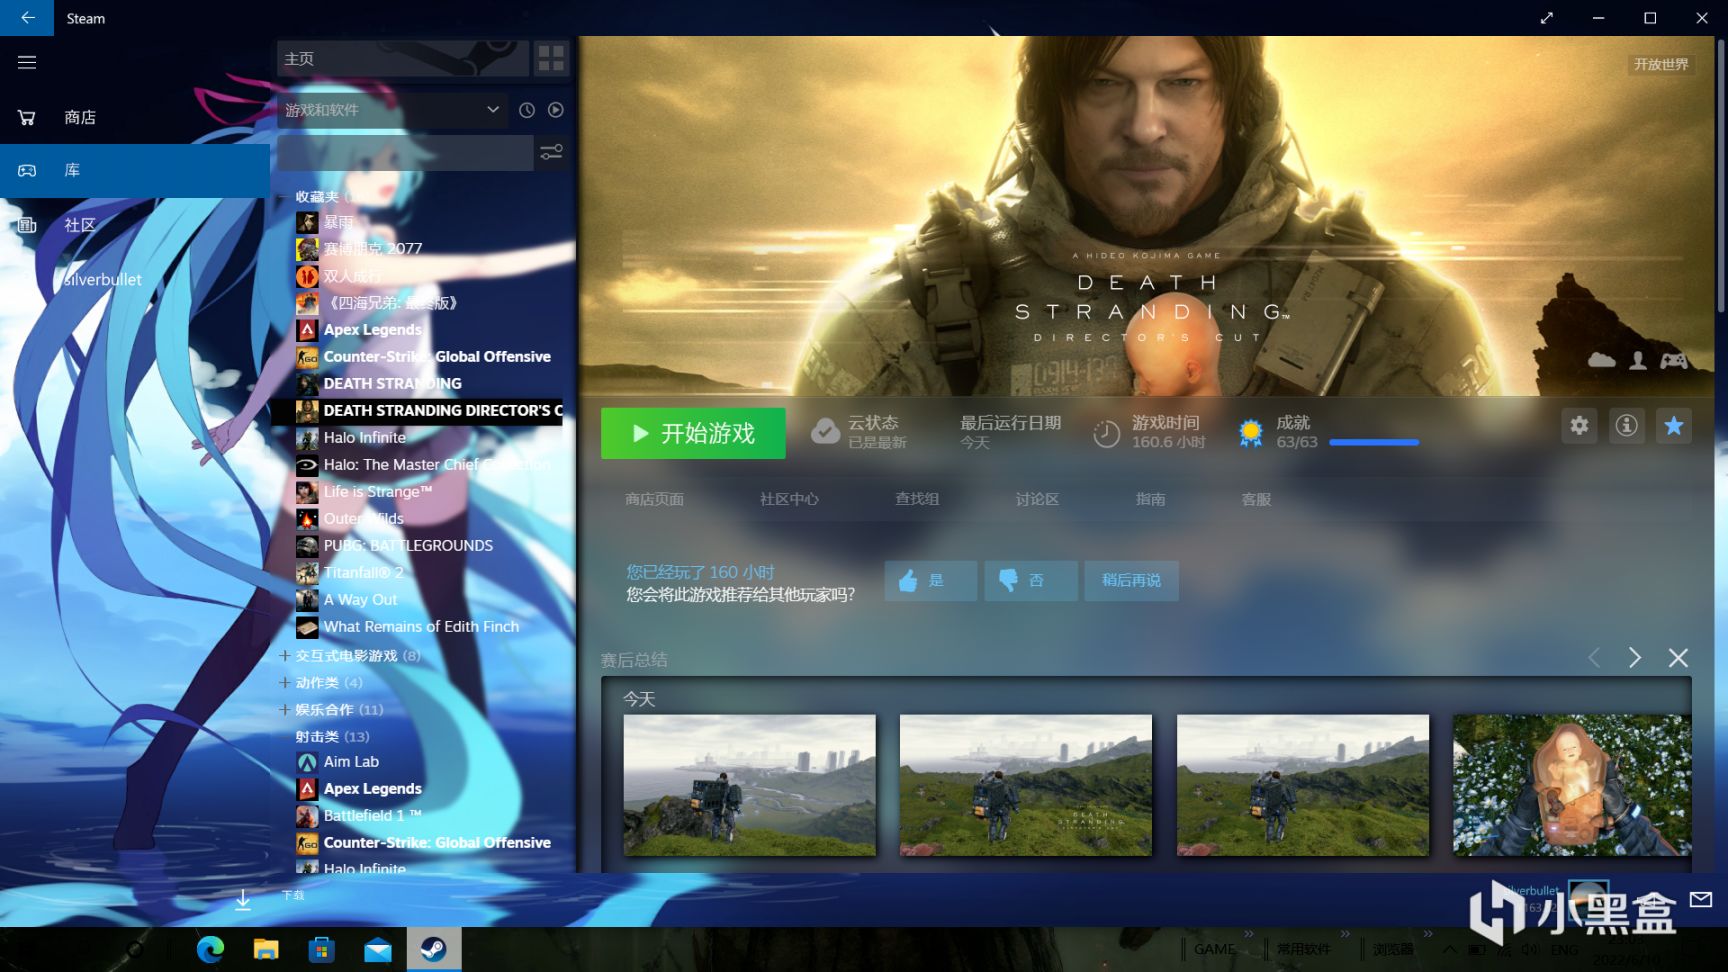The height and width of the screenshot is (972, 1728).
Task: Select Outer Wilds game entry
Action: (363, 518)
